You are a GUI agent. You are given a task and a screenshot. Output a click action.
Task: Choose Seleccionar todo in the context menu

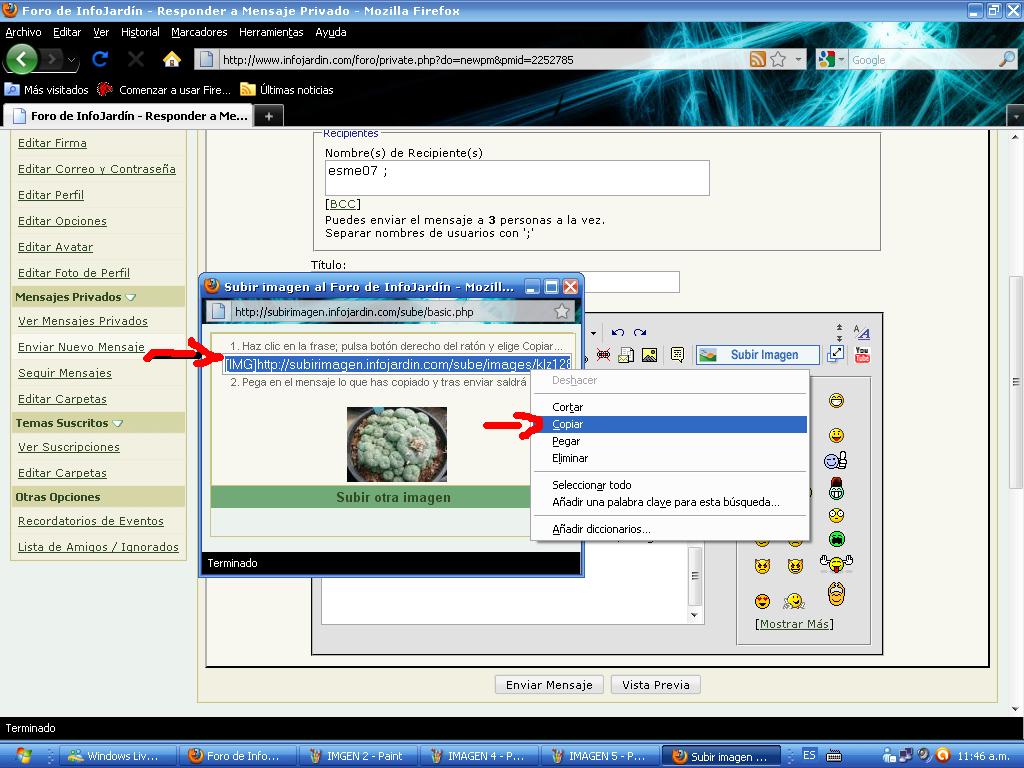coord(670,485)
